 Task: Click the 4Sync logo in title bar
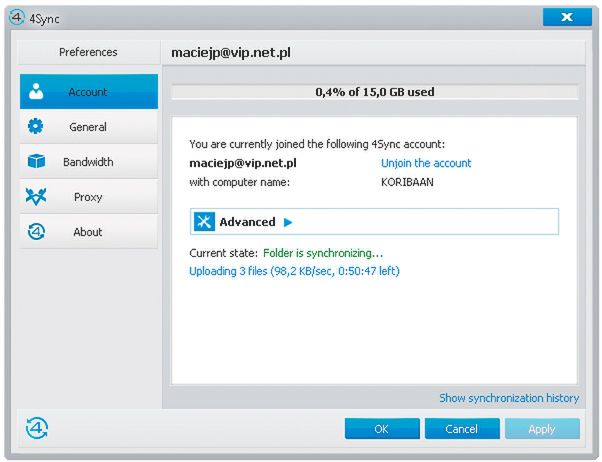tap(17, 18)
